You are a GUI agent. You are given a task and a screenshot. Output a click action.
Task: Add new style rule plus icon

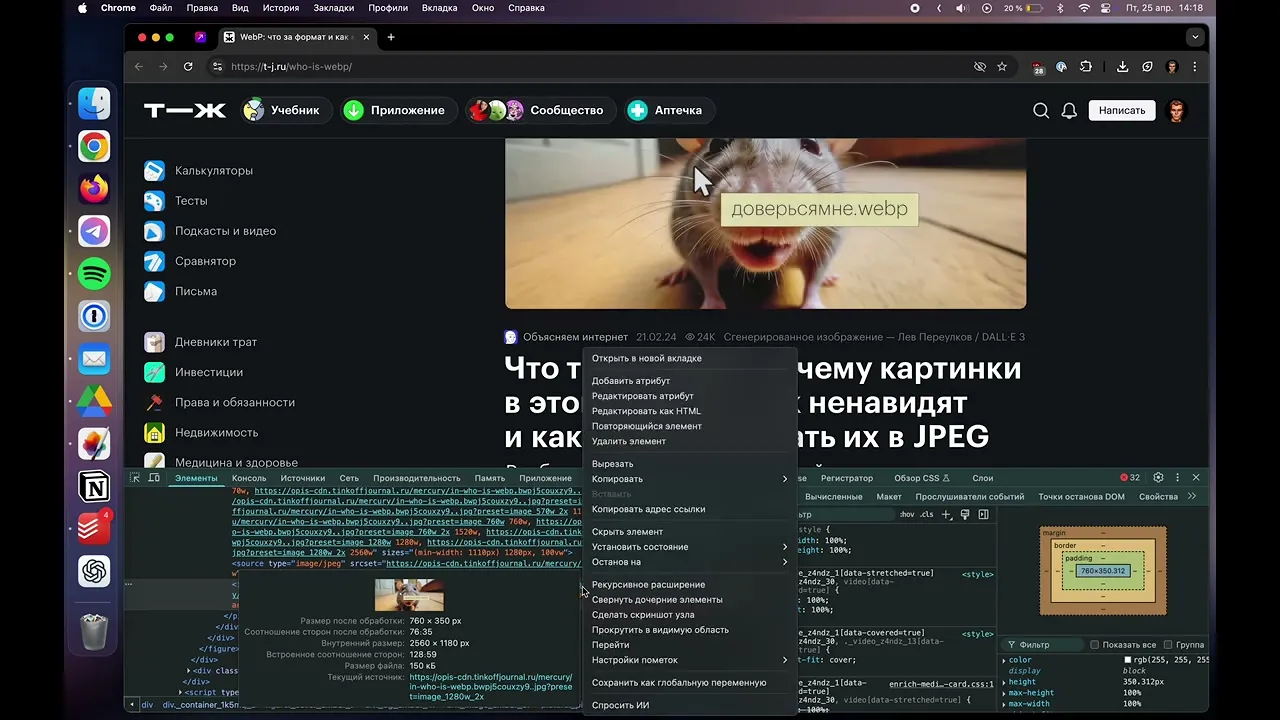tap(946, 514)
